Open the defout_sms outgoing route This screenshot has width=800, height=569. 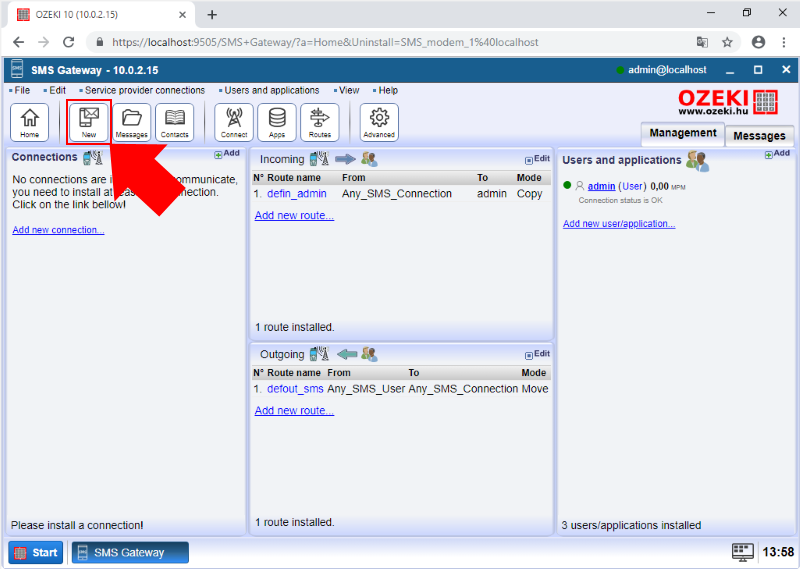tap(295, 389)
